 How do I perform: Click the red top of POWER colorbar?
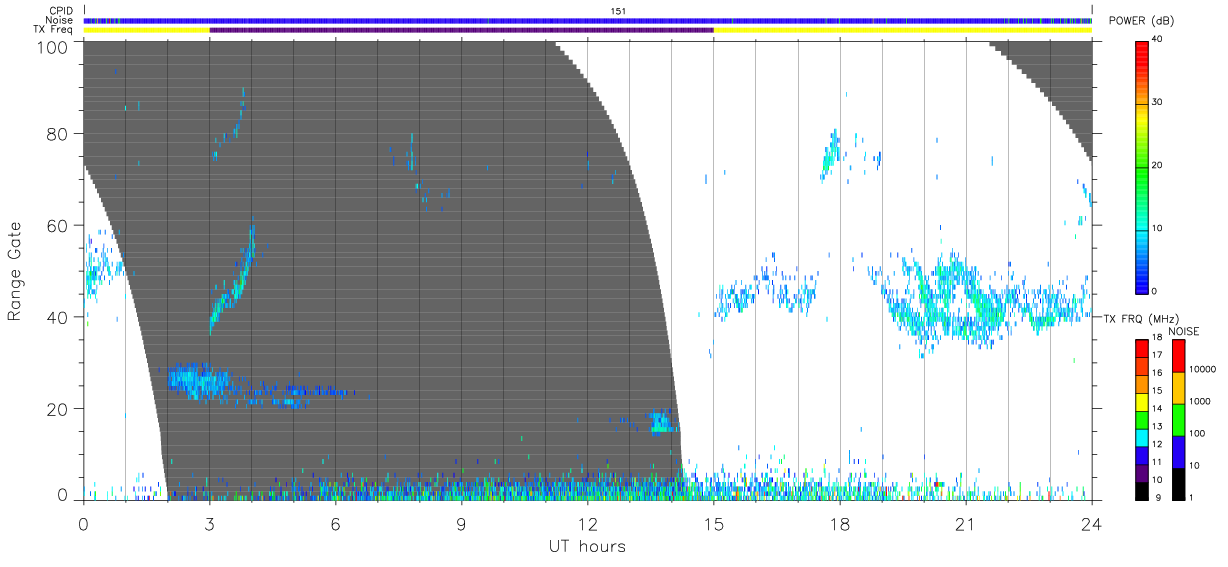[1142, 55]
